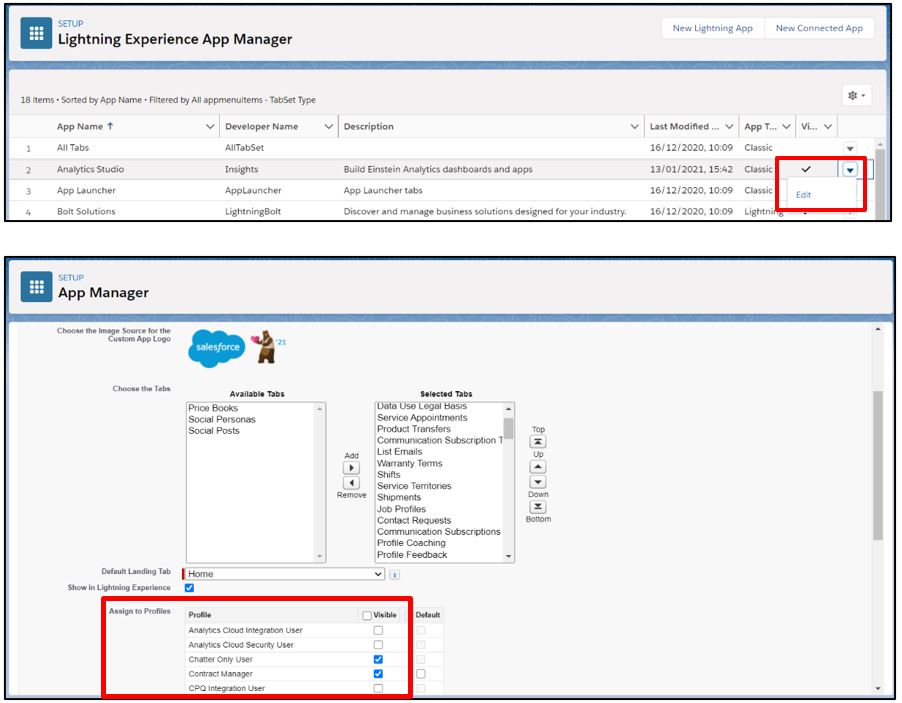Select Product Transfers in Selected Tabs
This screenshot has width=902, height=703.
tap(414, 429)
